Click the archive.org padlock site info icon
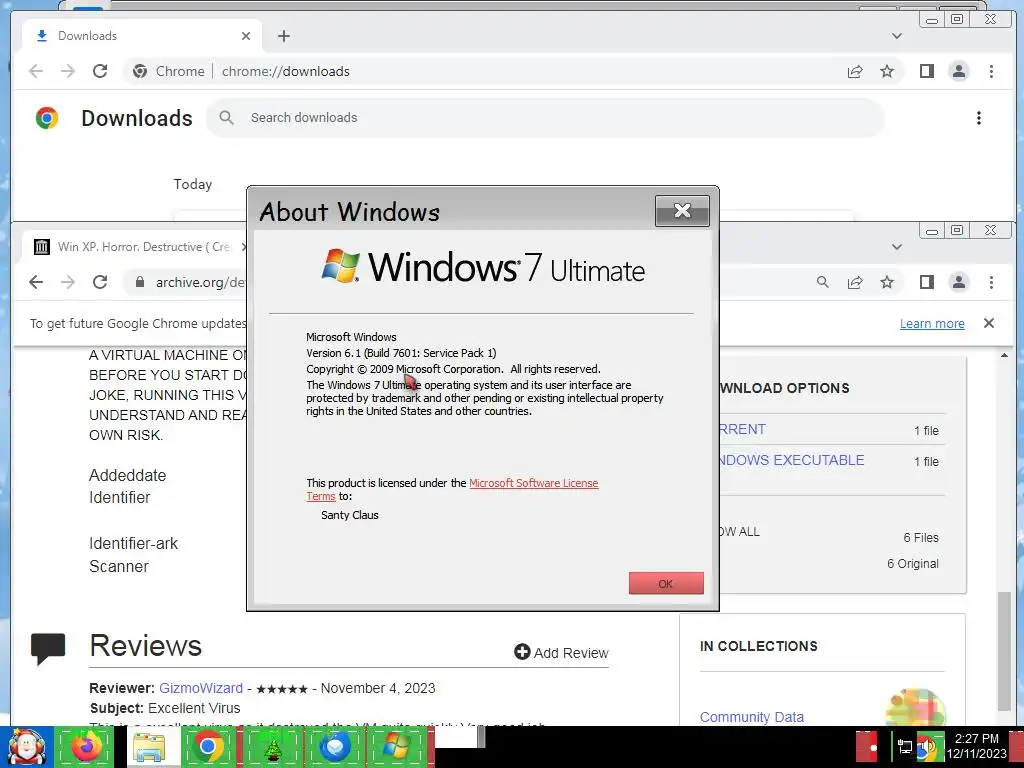 (x=139, y=282)
